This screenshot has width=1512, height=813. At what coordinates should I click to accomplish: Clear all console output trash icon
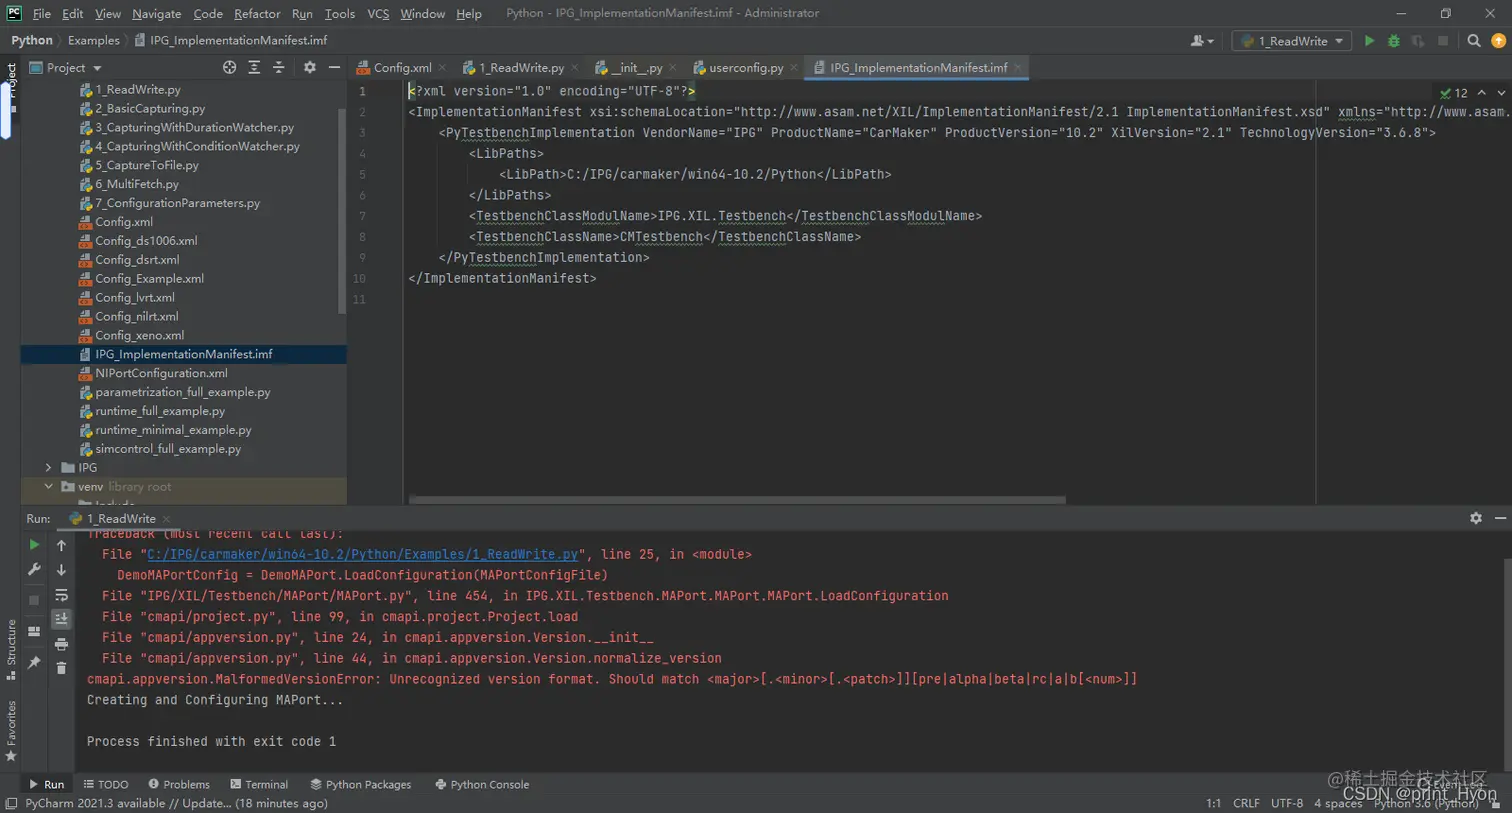click(x=61, y=668)
